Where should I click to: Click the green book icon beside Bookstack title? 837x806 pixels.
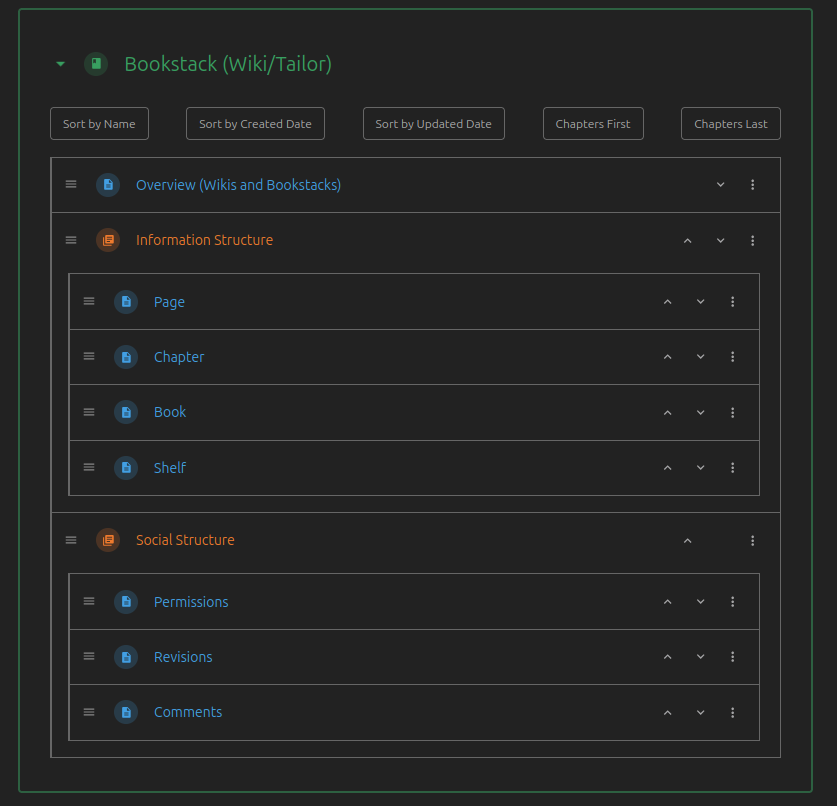[96, 64]
